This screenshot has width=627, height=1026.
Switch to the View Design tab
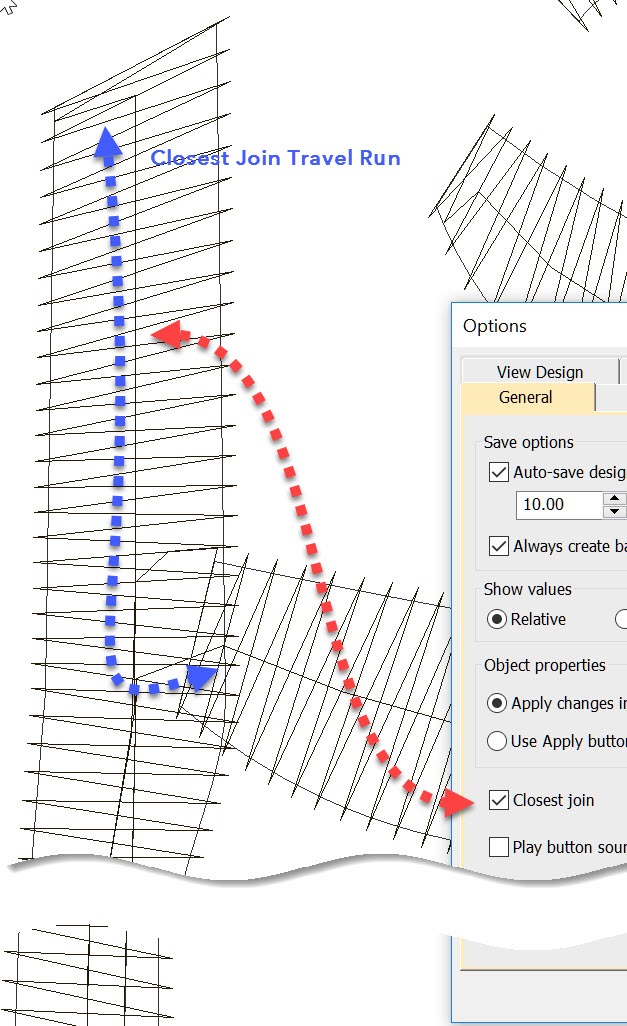tap(539, 372)
